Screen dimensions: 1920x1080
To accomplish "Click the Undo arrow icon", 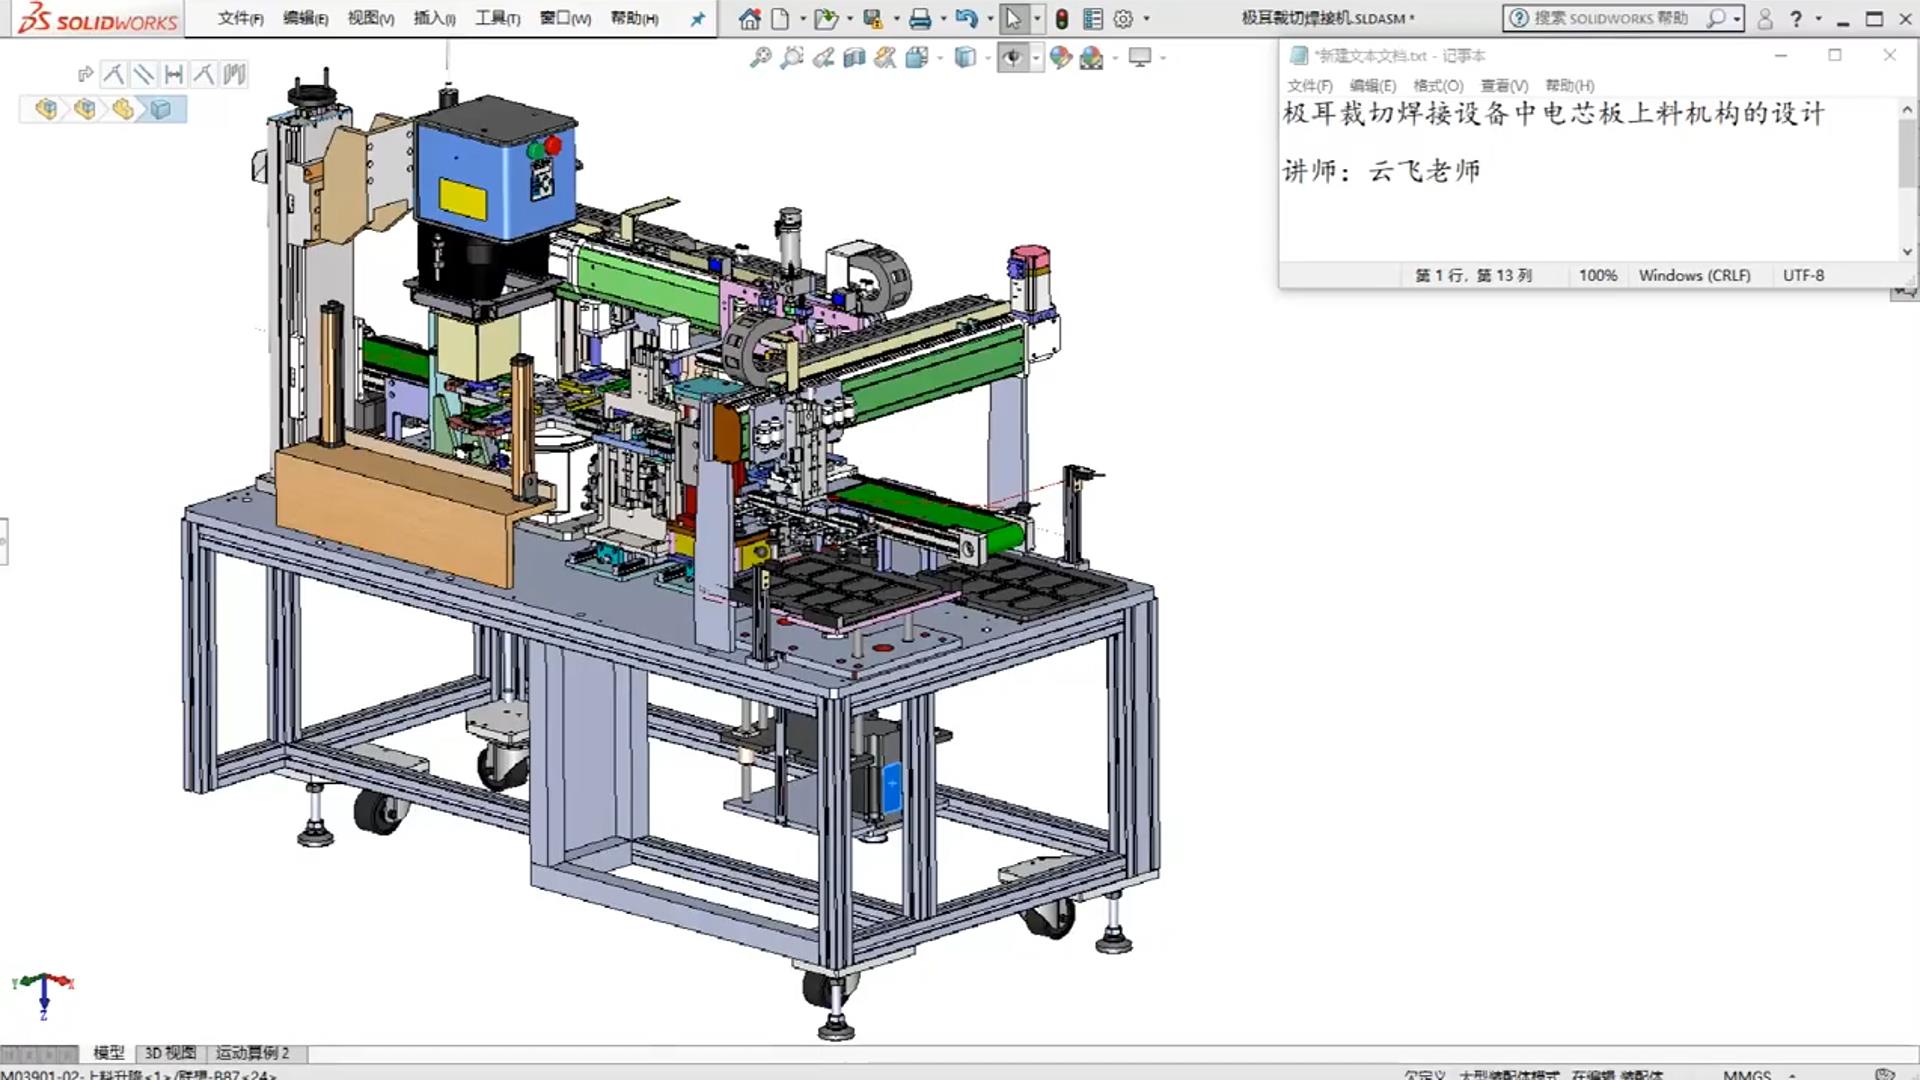I will point(966,18).
